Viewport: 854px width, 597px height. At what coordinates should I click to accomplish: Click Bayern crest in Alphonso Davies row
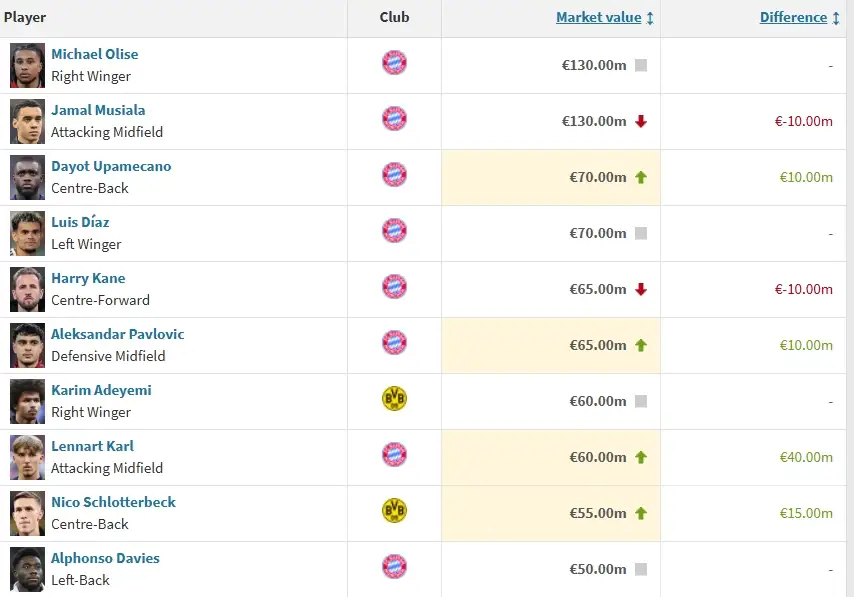coord(394,568)
